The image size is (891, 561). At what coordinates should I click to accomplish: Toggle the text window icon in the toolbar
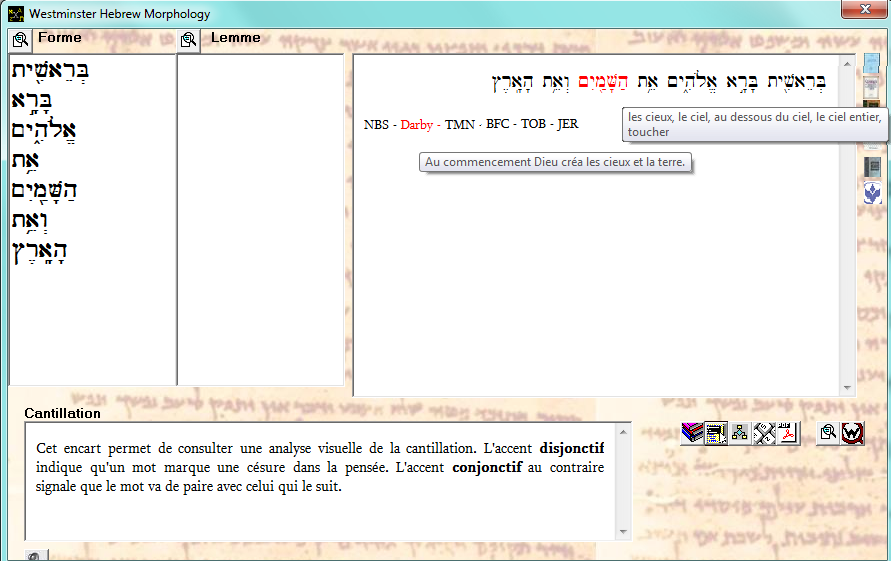(715, 433)
